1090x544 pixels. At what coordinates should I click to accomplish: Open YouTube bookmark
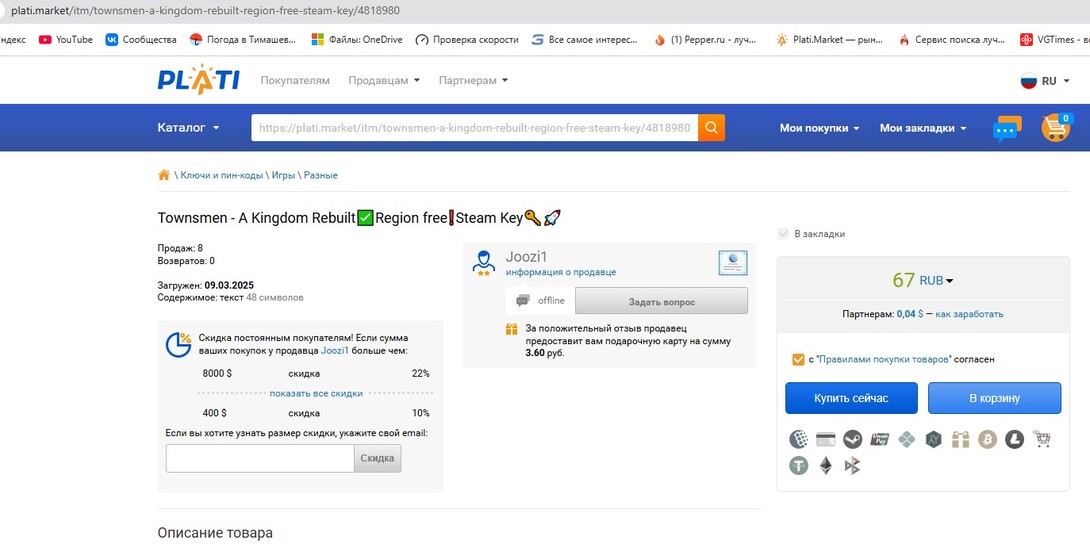point(66,40)
